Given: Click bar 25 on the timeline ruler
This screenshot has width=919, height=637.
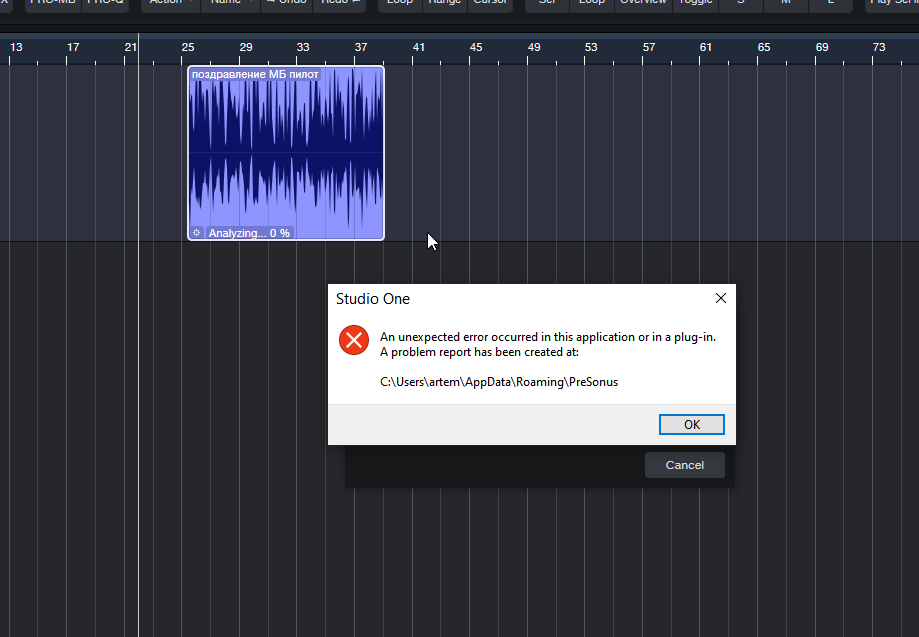Looking at the screenshot, I should click(188, 47).
